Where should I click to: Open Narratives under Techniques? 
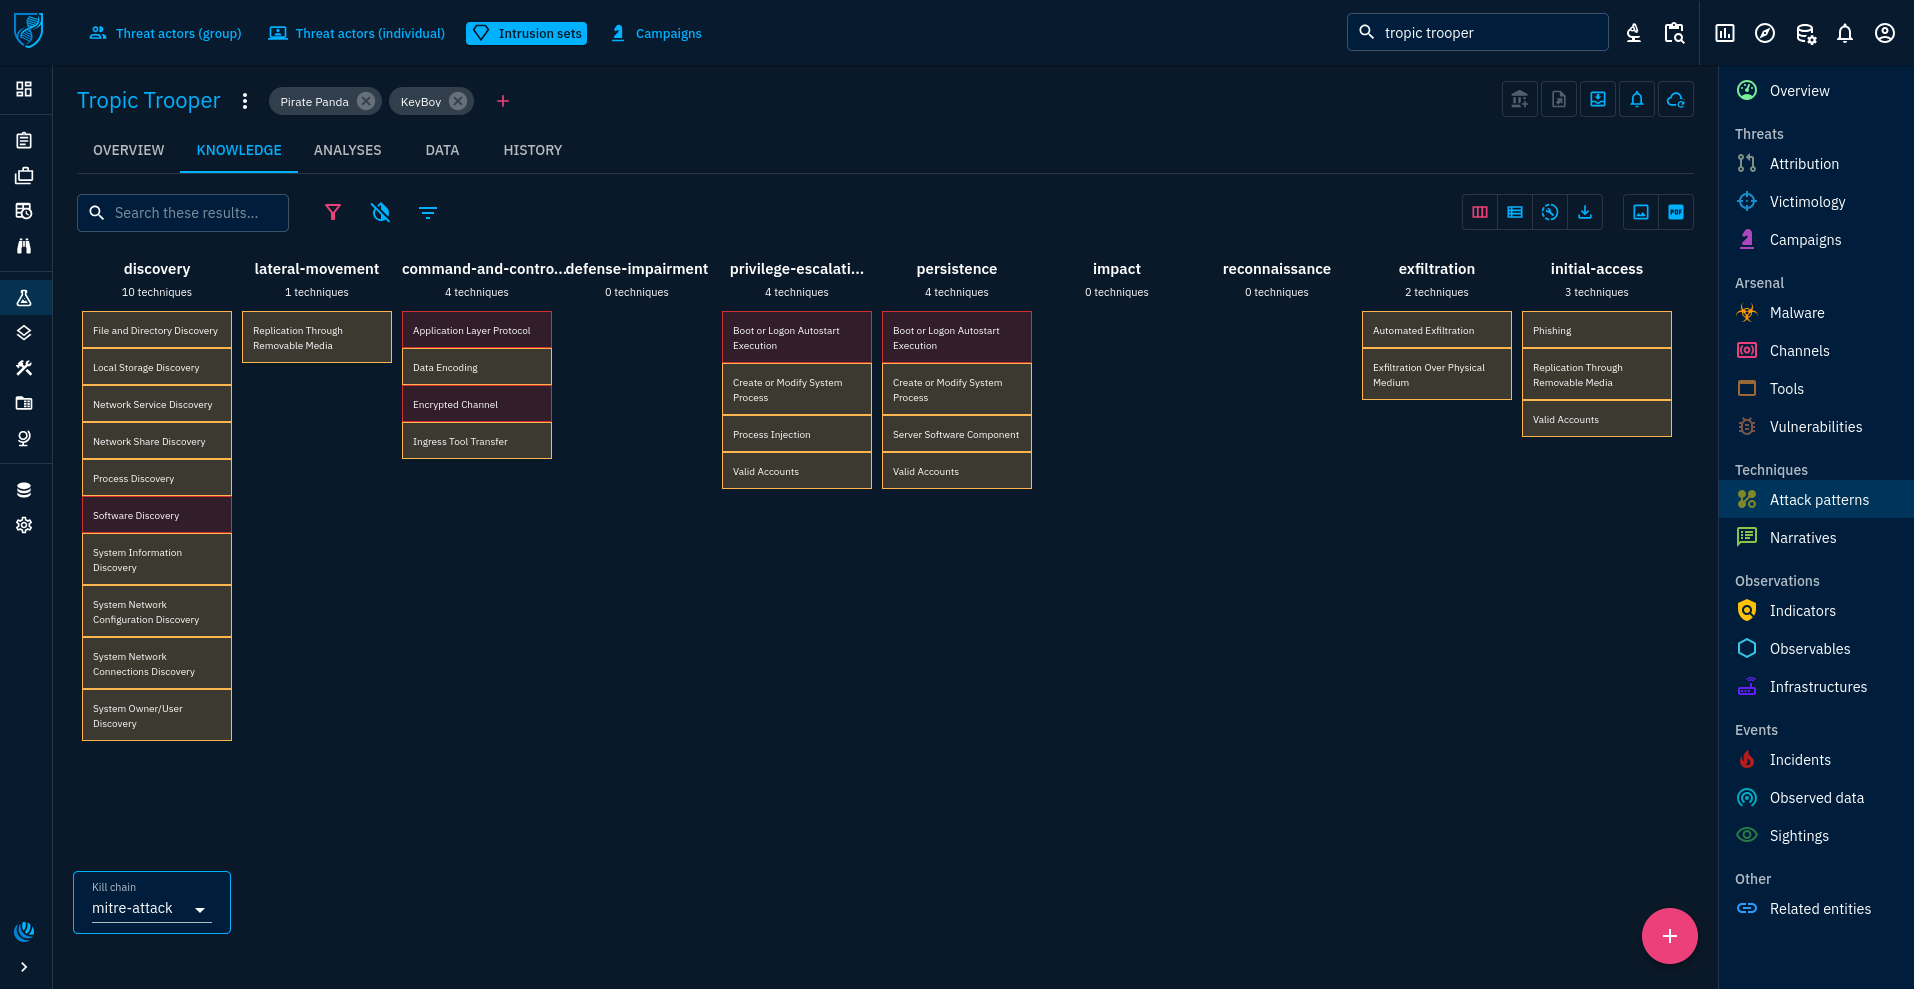pyautogui.click(x=1816, y=538)
